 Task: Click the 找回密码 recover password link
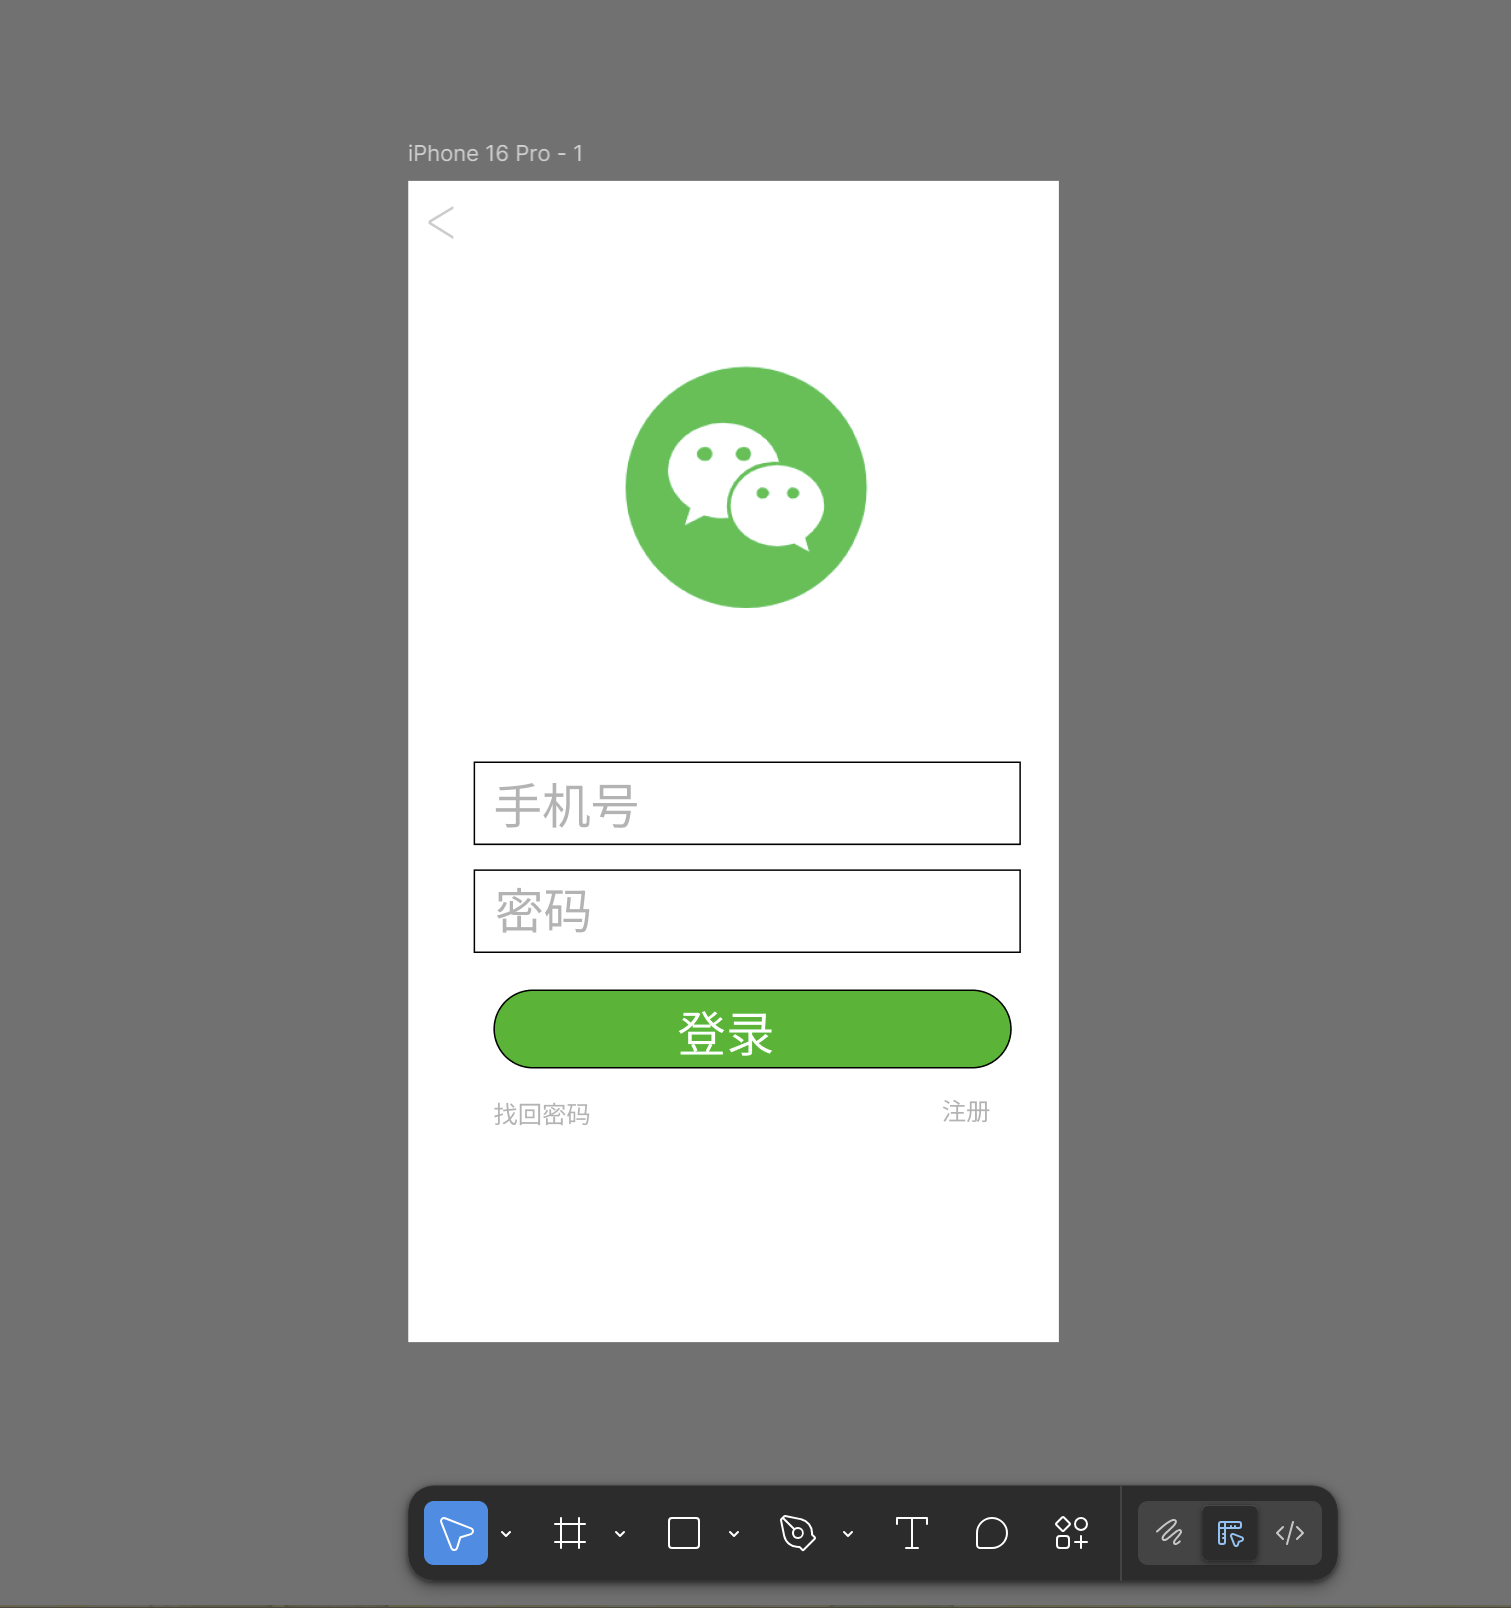(542, 1114)
